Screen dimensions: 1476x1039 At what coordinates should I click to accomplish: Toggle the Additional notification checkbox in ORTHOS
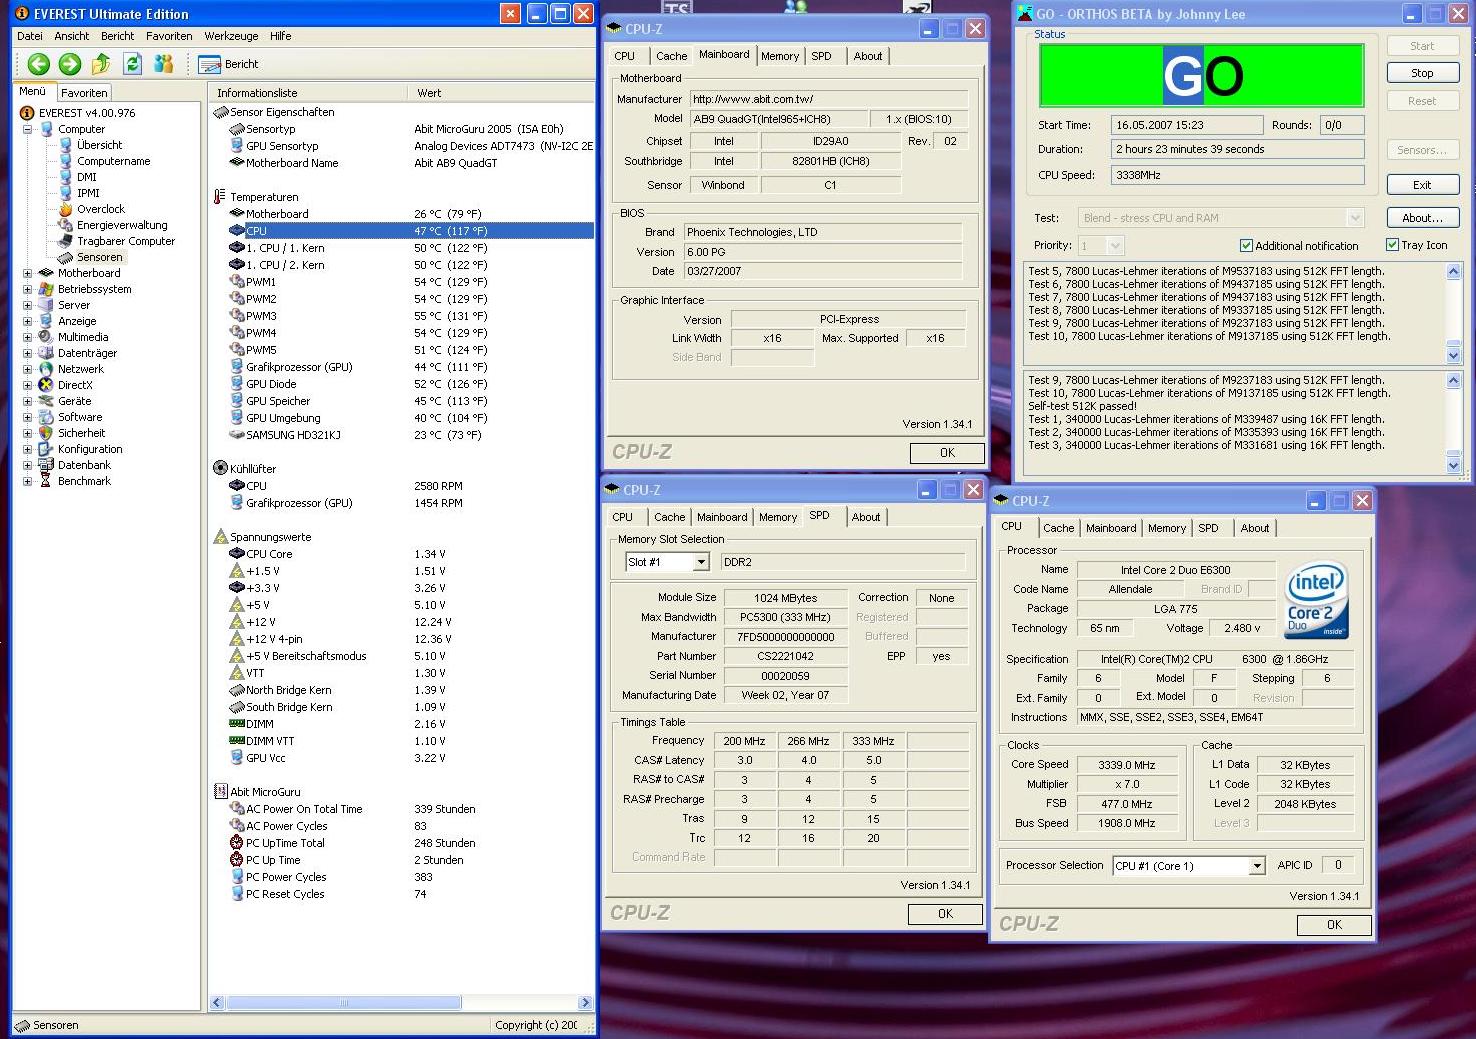point(1246,245)
